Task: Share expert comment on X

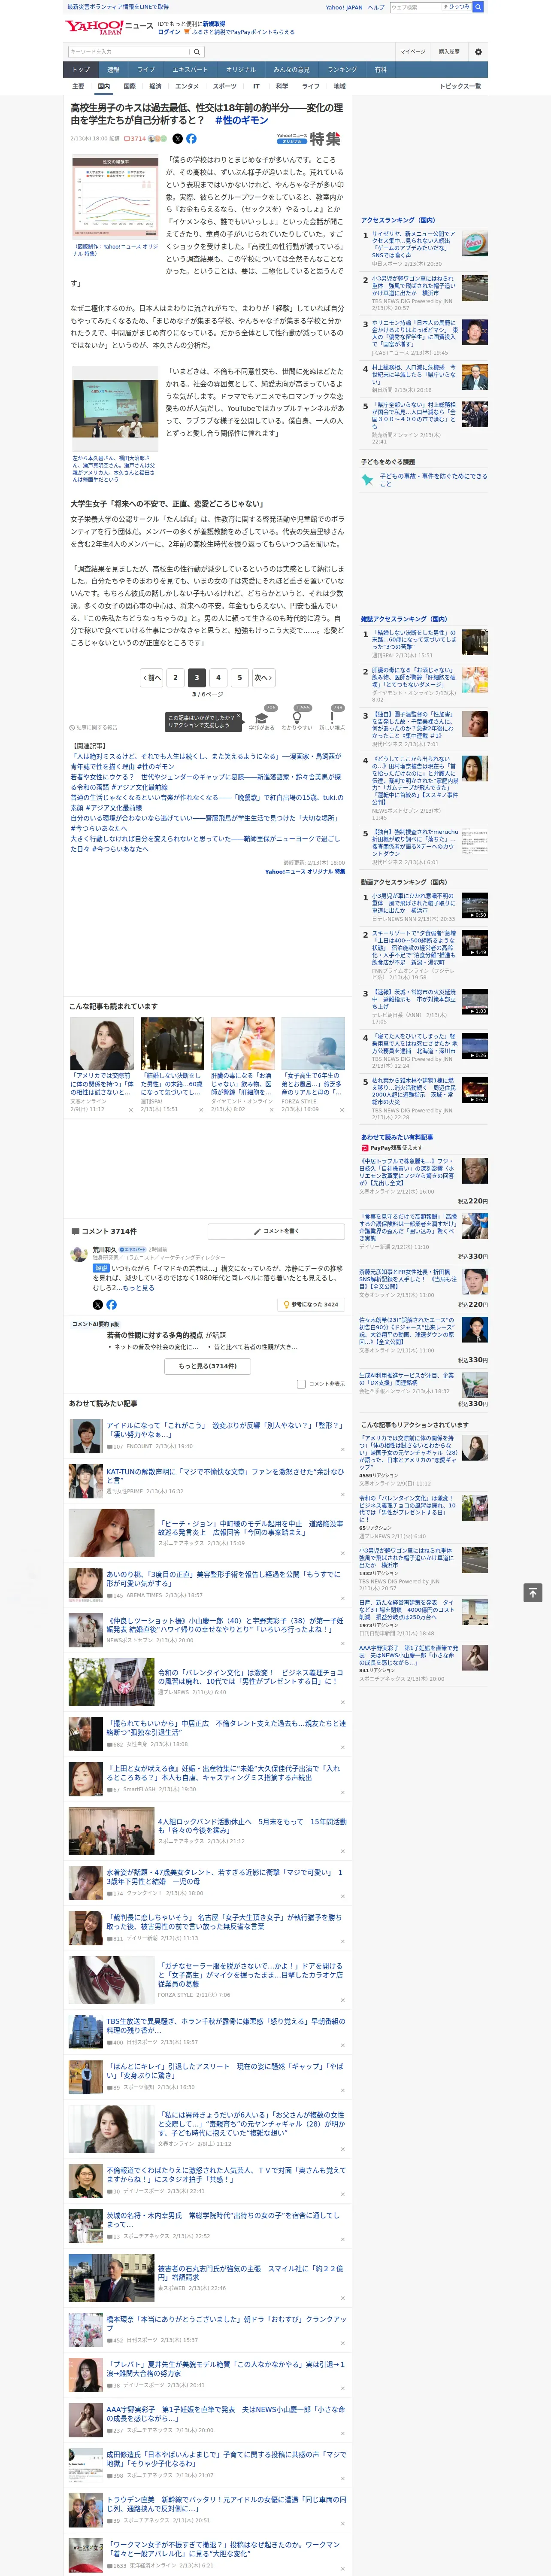Action: click(x=98, y=1305)
